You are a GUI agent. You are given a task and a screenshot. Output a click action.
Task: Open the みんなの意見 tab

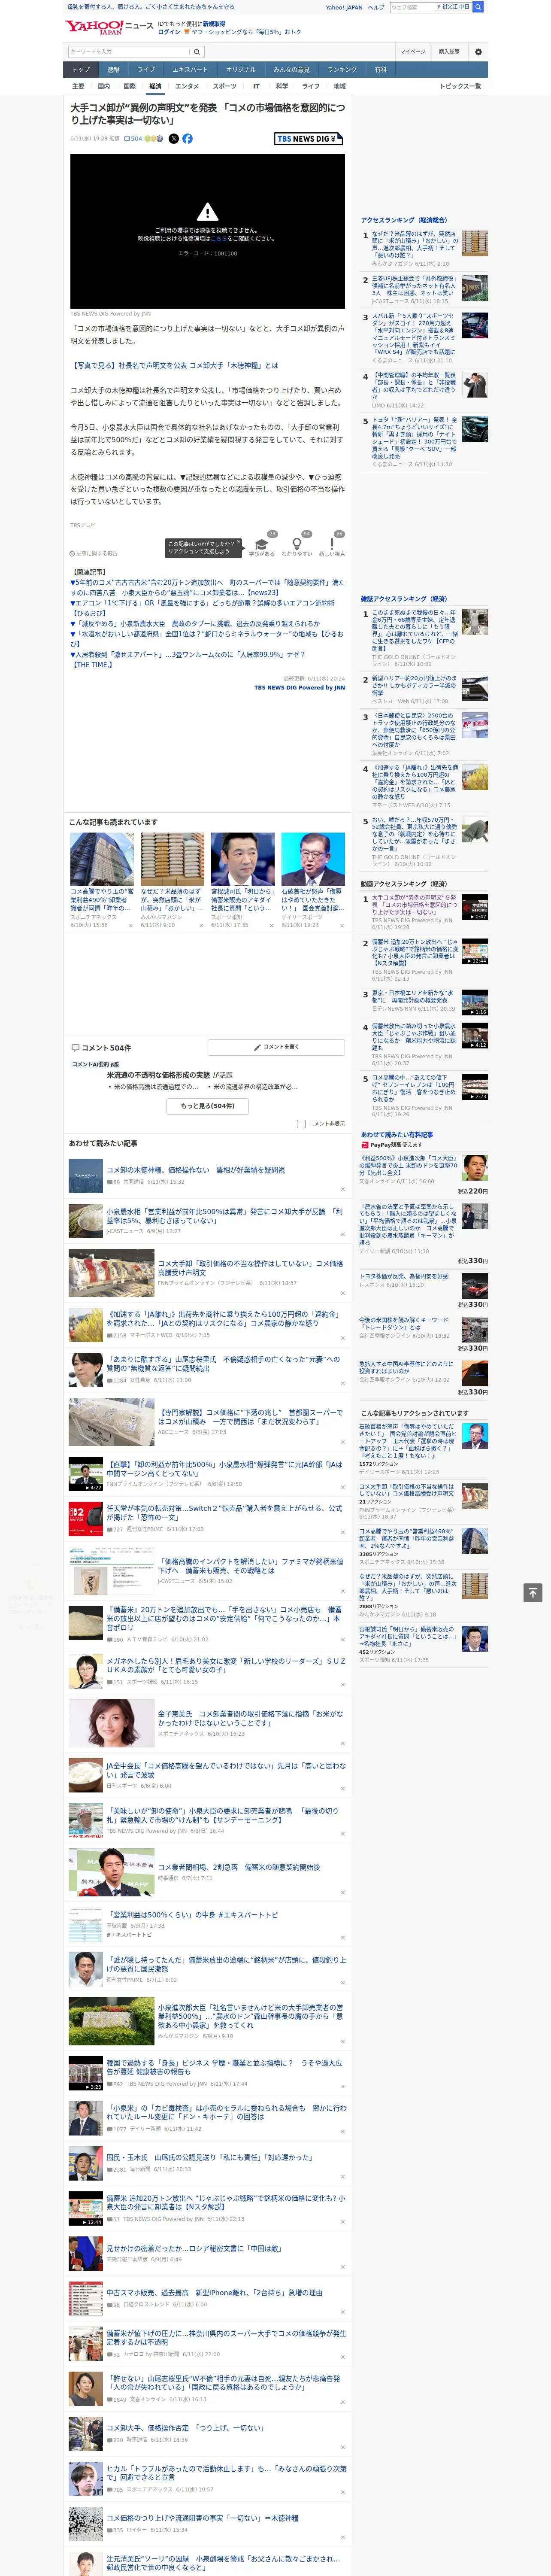[291, 70]
